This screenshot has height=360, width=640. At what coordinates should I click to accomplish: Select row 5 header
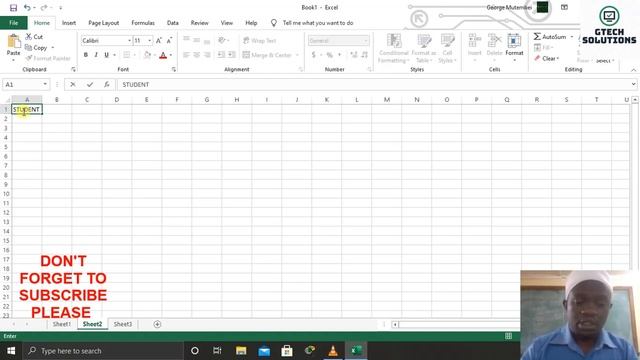6,147
